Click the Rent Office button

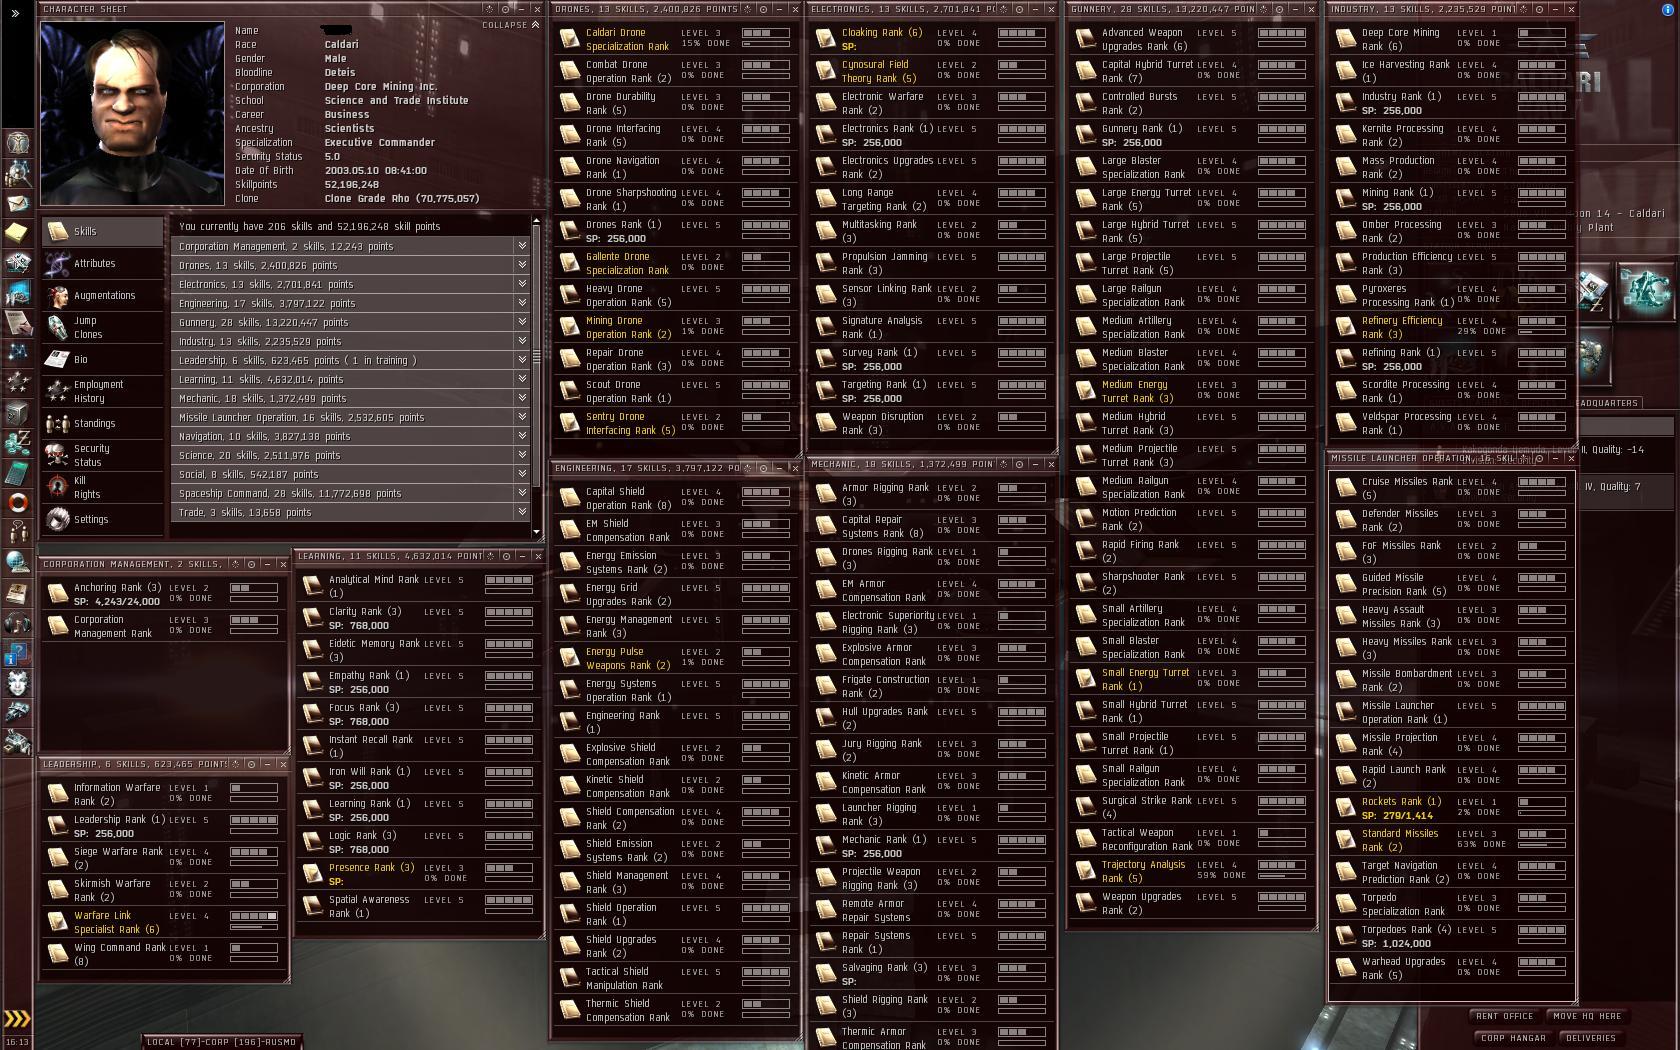[1504, 1016]
